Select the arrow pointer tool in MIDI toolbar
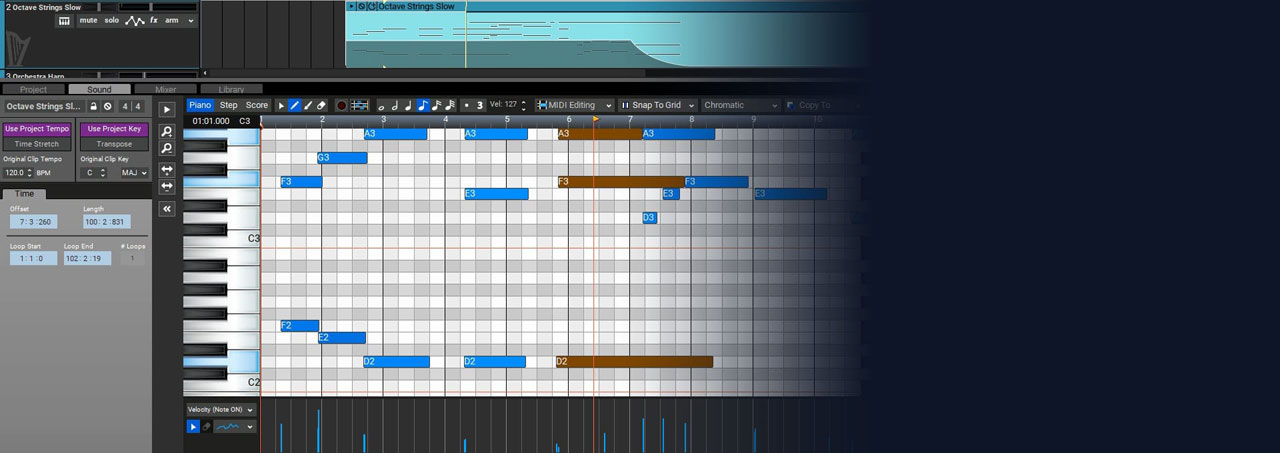Image resolution: width=1280 pixels, height=453 pixels. [281, 105]
